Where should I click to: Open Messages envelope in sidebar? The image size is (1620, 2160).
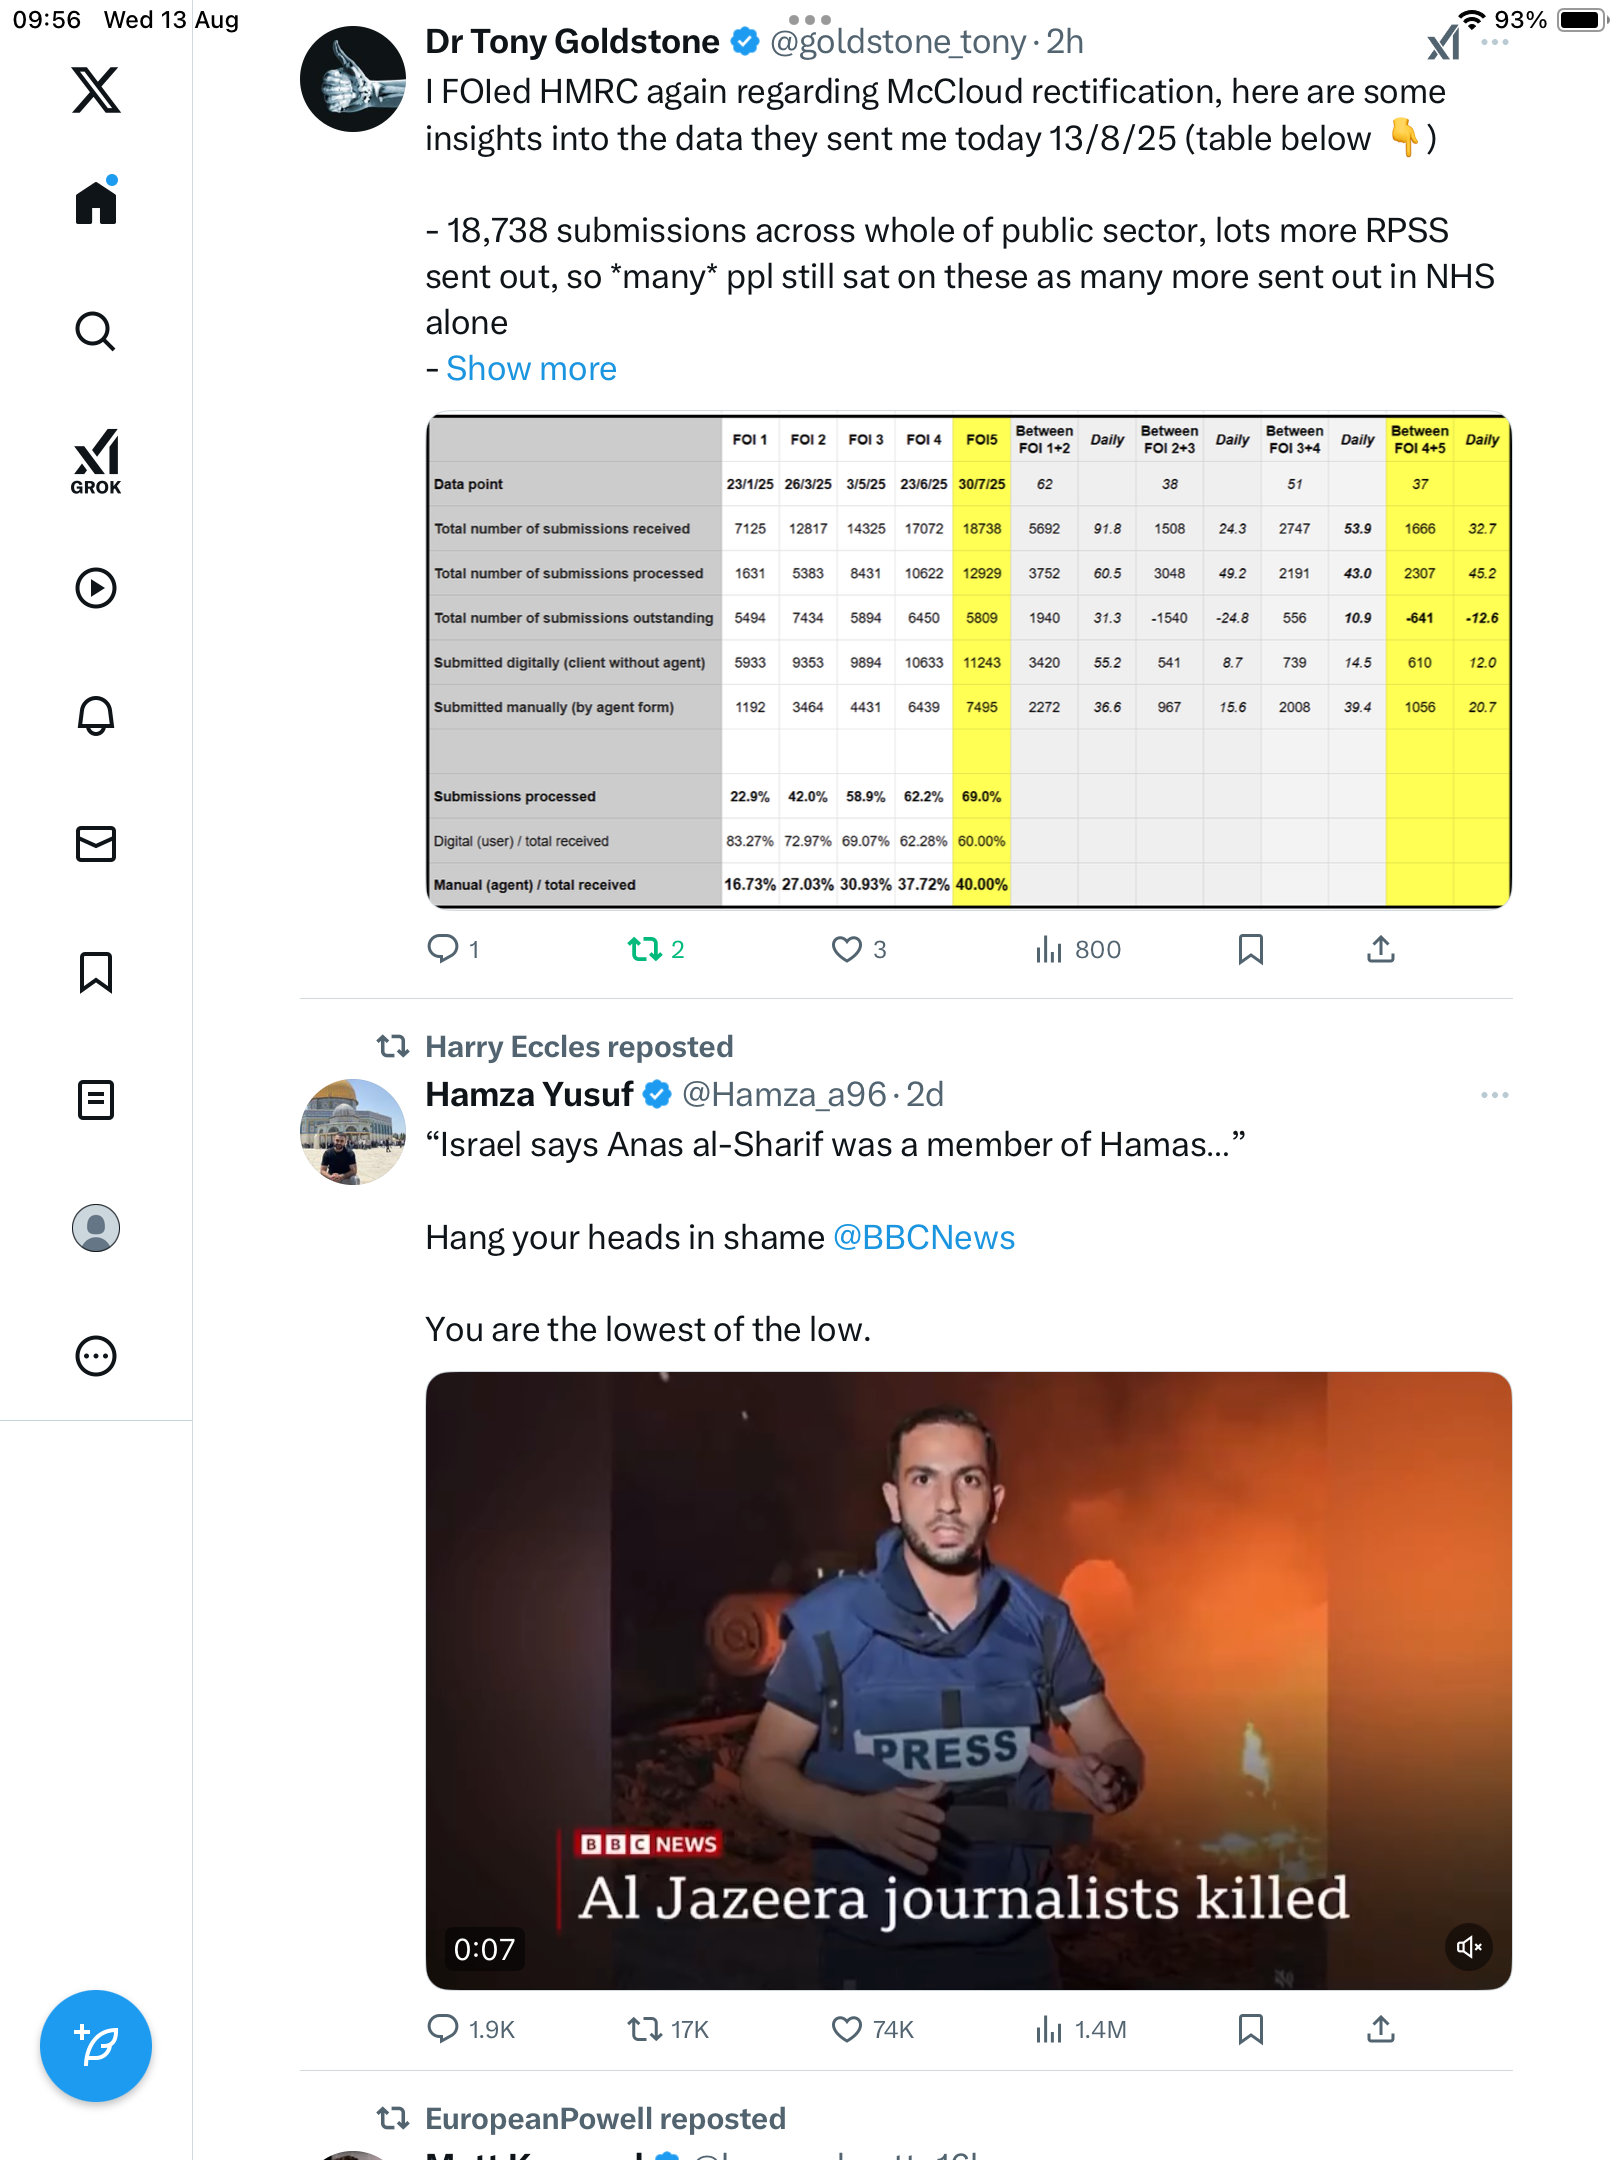96,844
